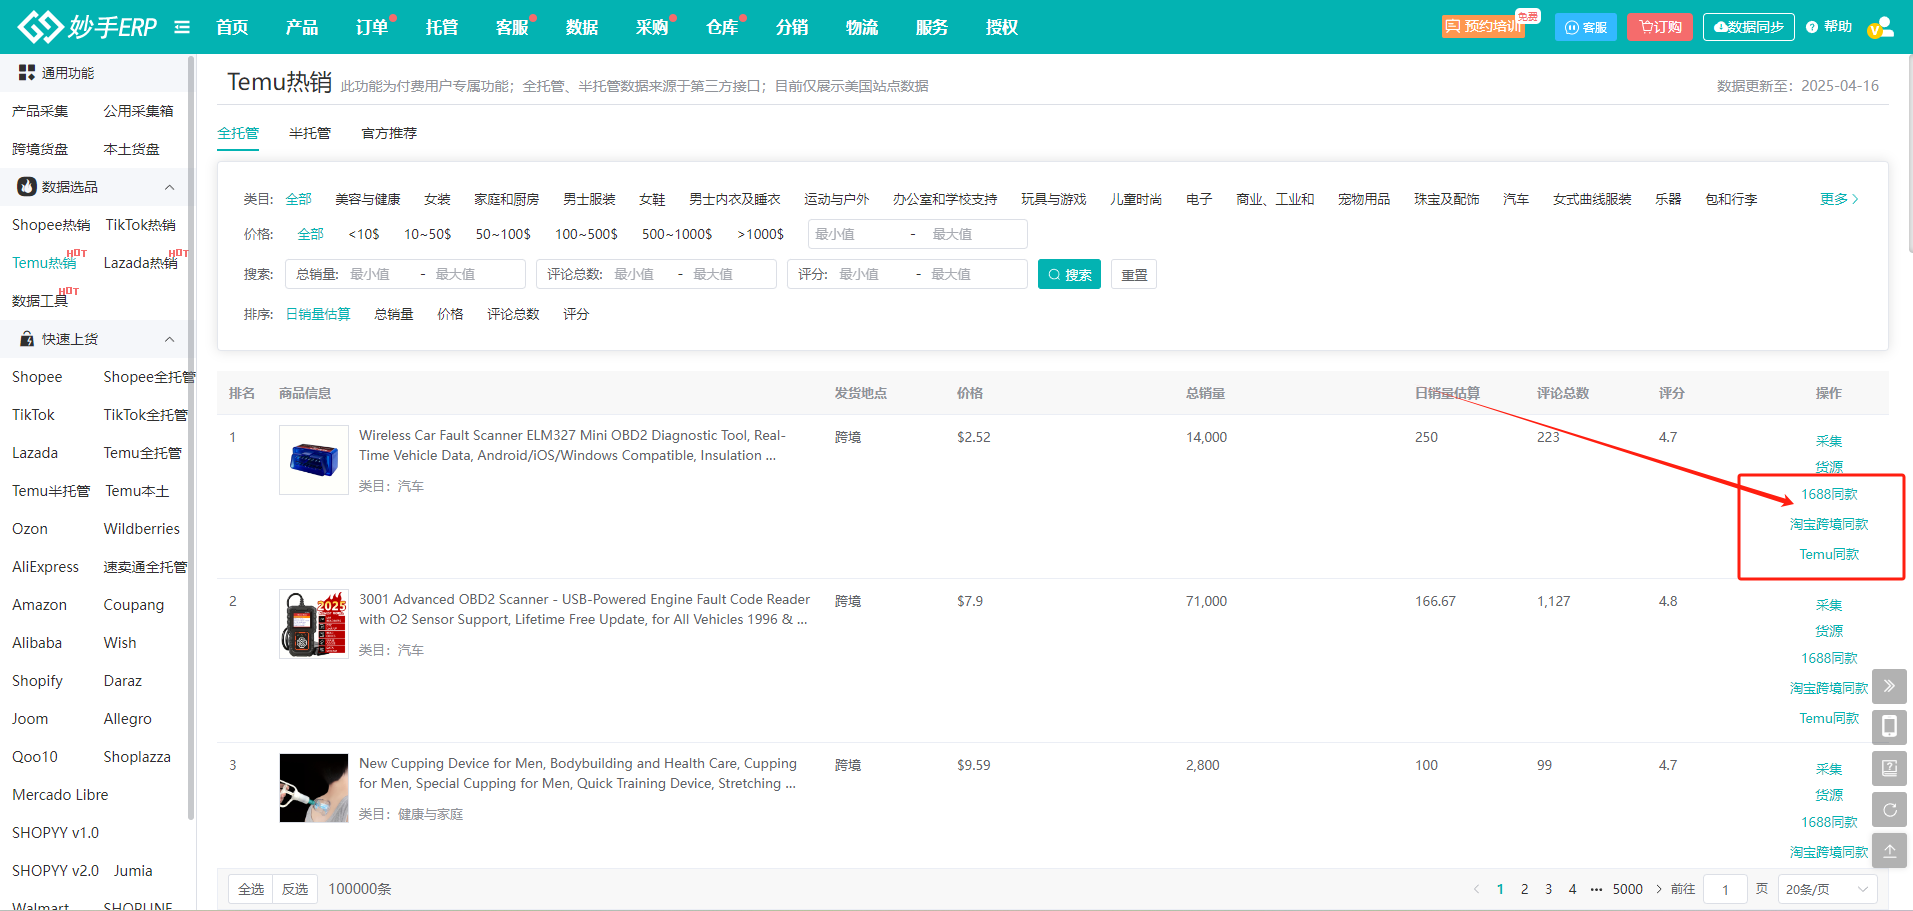Filter by 美容与健康 category

click(368, 199)
